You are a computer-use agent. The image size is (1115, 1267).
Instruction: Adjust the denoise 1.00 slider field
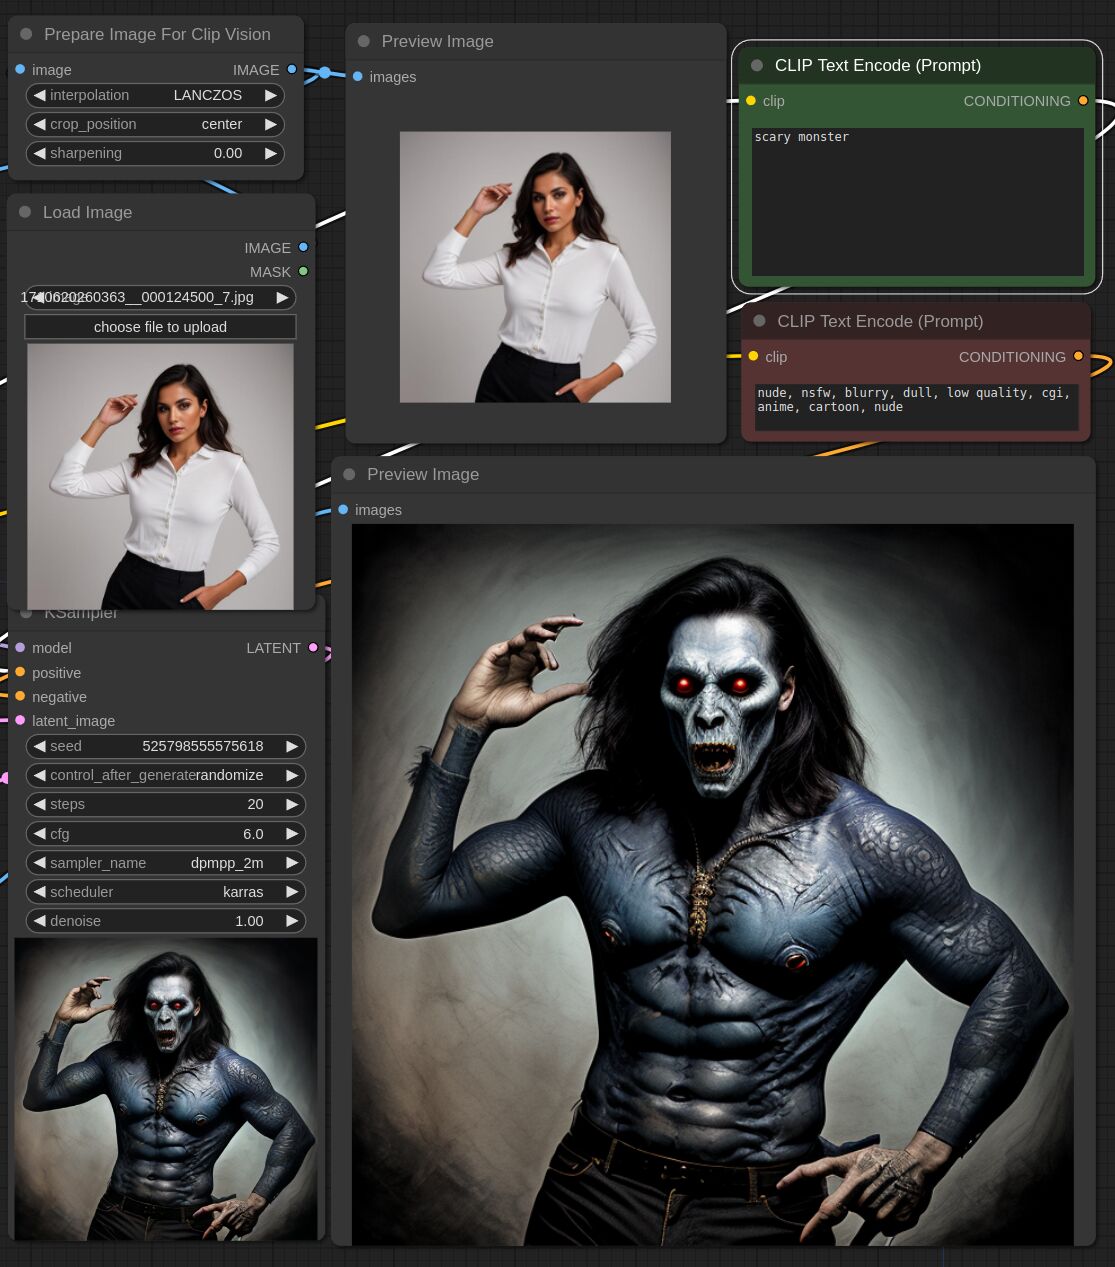click(x=165, y=920)
